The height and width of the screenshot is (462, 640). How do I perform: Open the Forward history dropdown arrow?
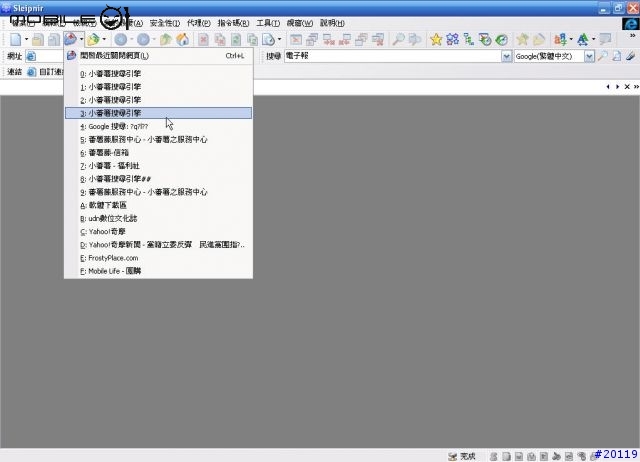tap(154, 40)
